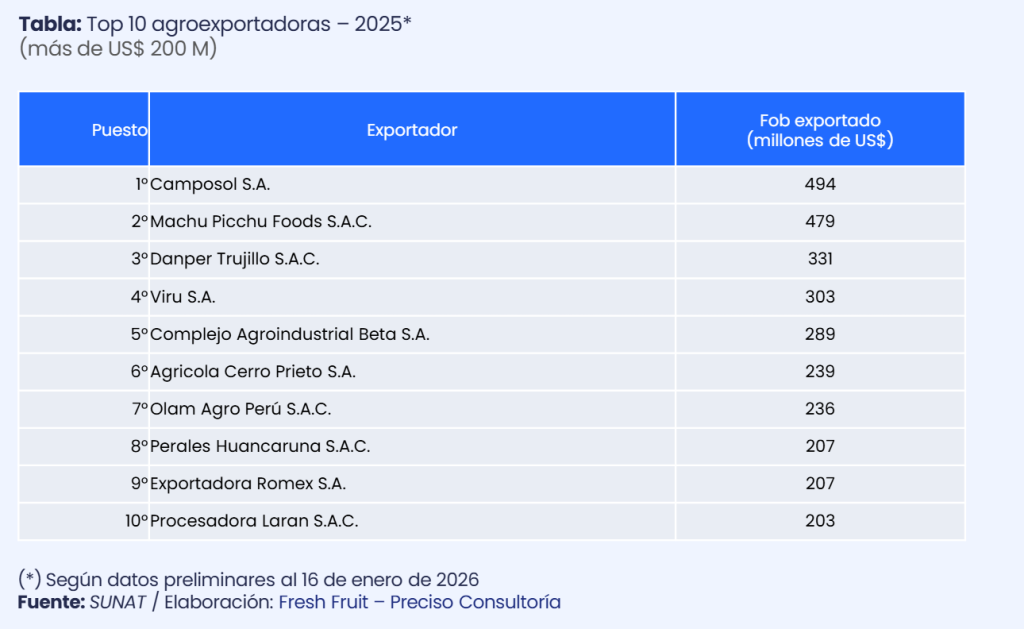Image resolution: width=1024 pixels, height=629 pixels.
Task: Click the Fob exportado column header
Action: point(820,130)
